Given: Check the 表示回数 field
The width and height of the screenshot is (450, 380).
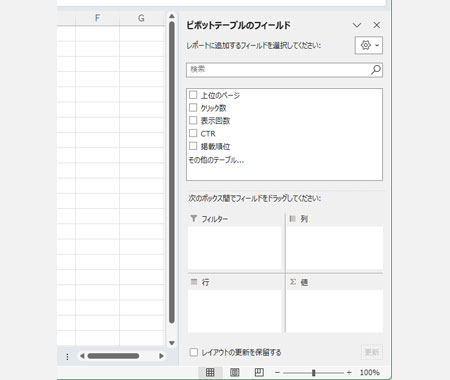Looking at the screenshot, I should 193,120.
